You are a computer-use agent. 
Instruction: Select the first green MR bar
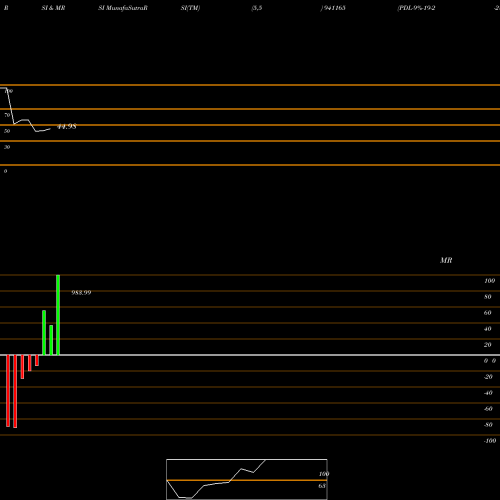[44, 333]
